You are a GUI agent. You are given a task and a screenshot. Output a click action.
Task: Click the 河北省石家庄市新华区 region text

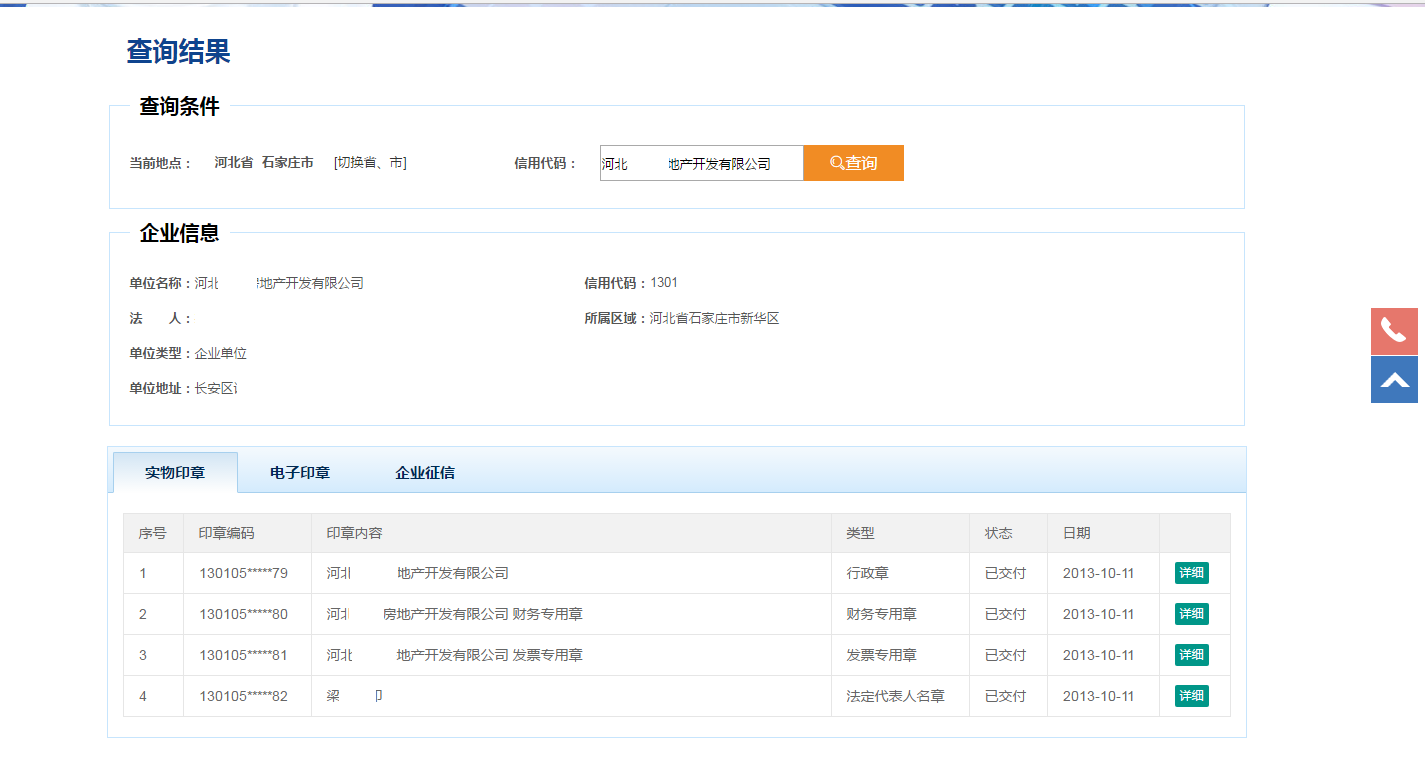point(714,318)
